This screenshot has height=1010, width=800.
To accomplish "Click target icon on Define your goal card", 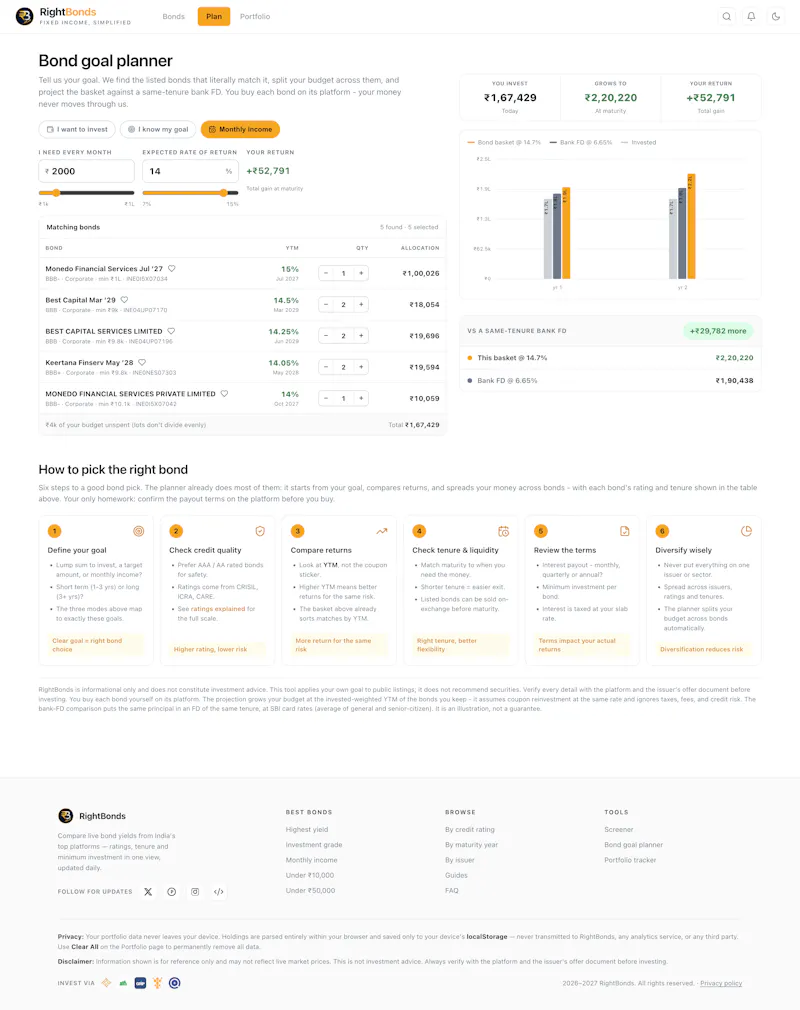I will pos(138,531).
